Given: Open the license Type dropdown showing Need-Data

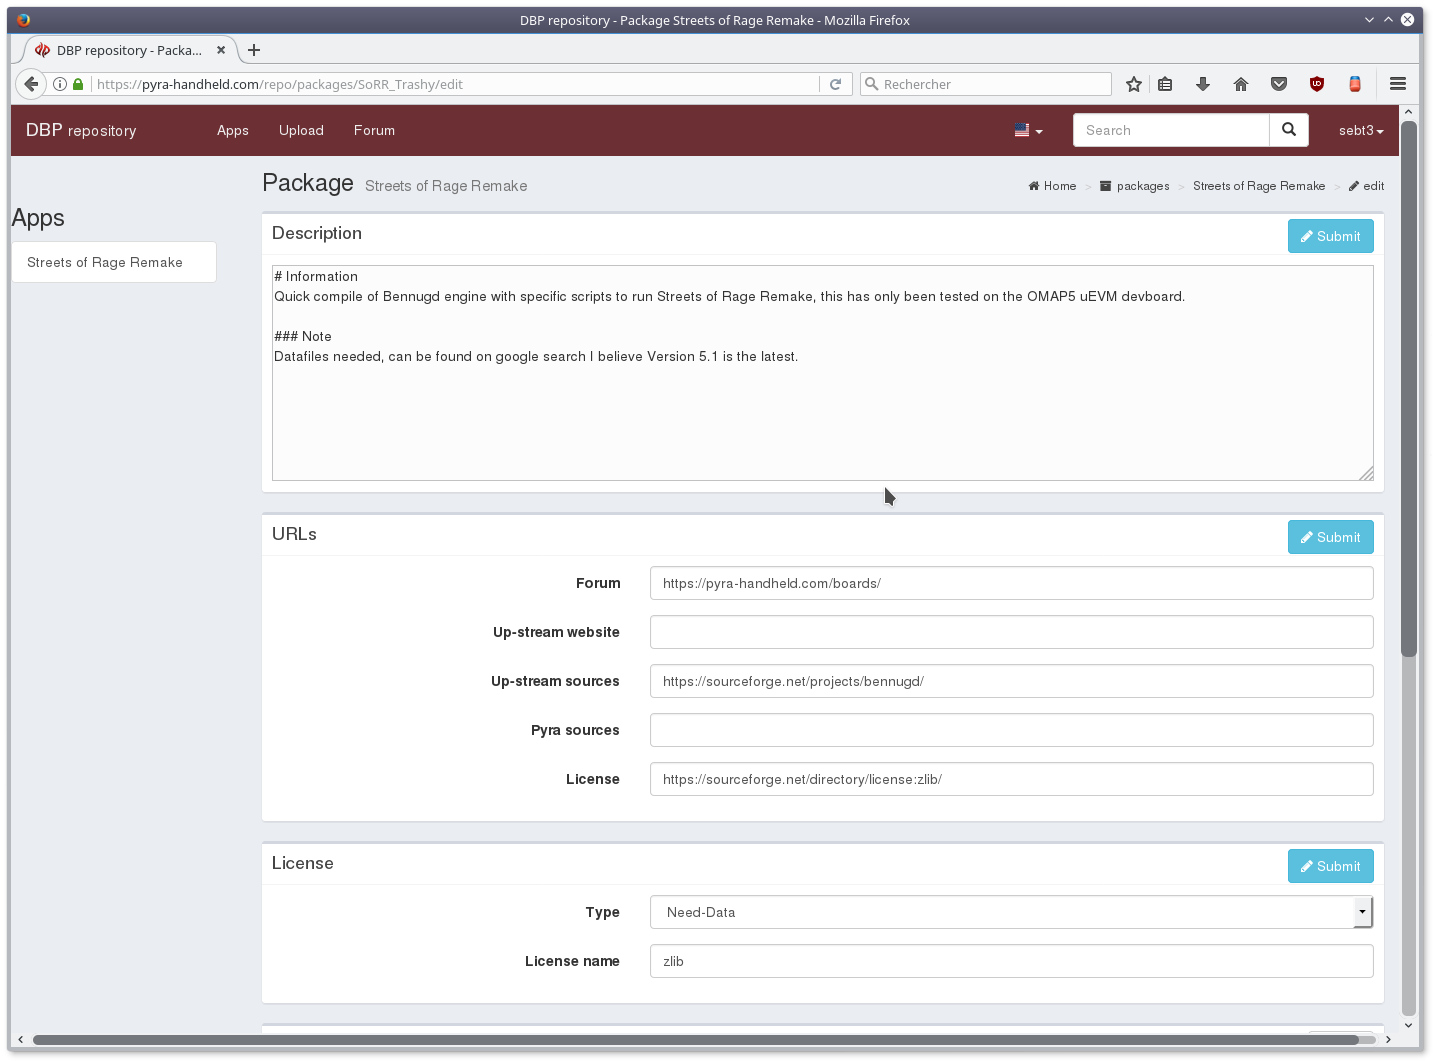Looking at the screenshot, I should (x=1010, y=912).
